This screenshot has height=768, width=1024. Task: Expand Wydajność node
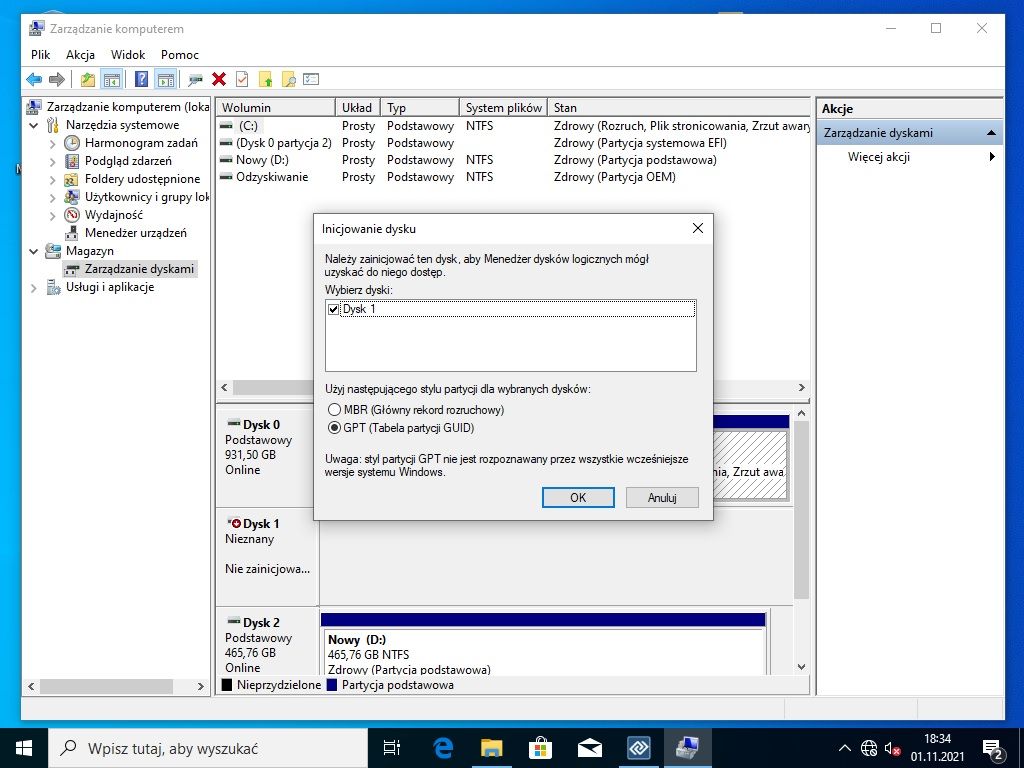click(x=53, y=216)
